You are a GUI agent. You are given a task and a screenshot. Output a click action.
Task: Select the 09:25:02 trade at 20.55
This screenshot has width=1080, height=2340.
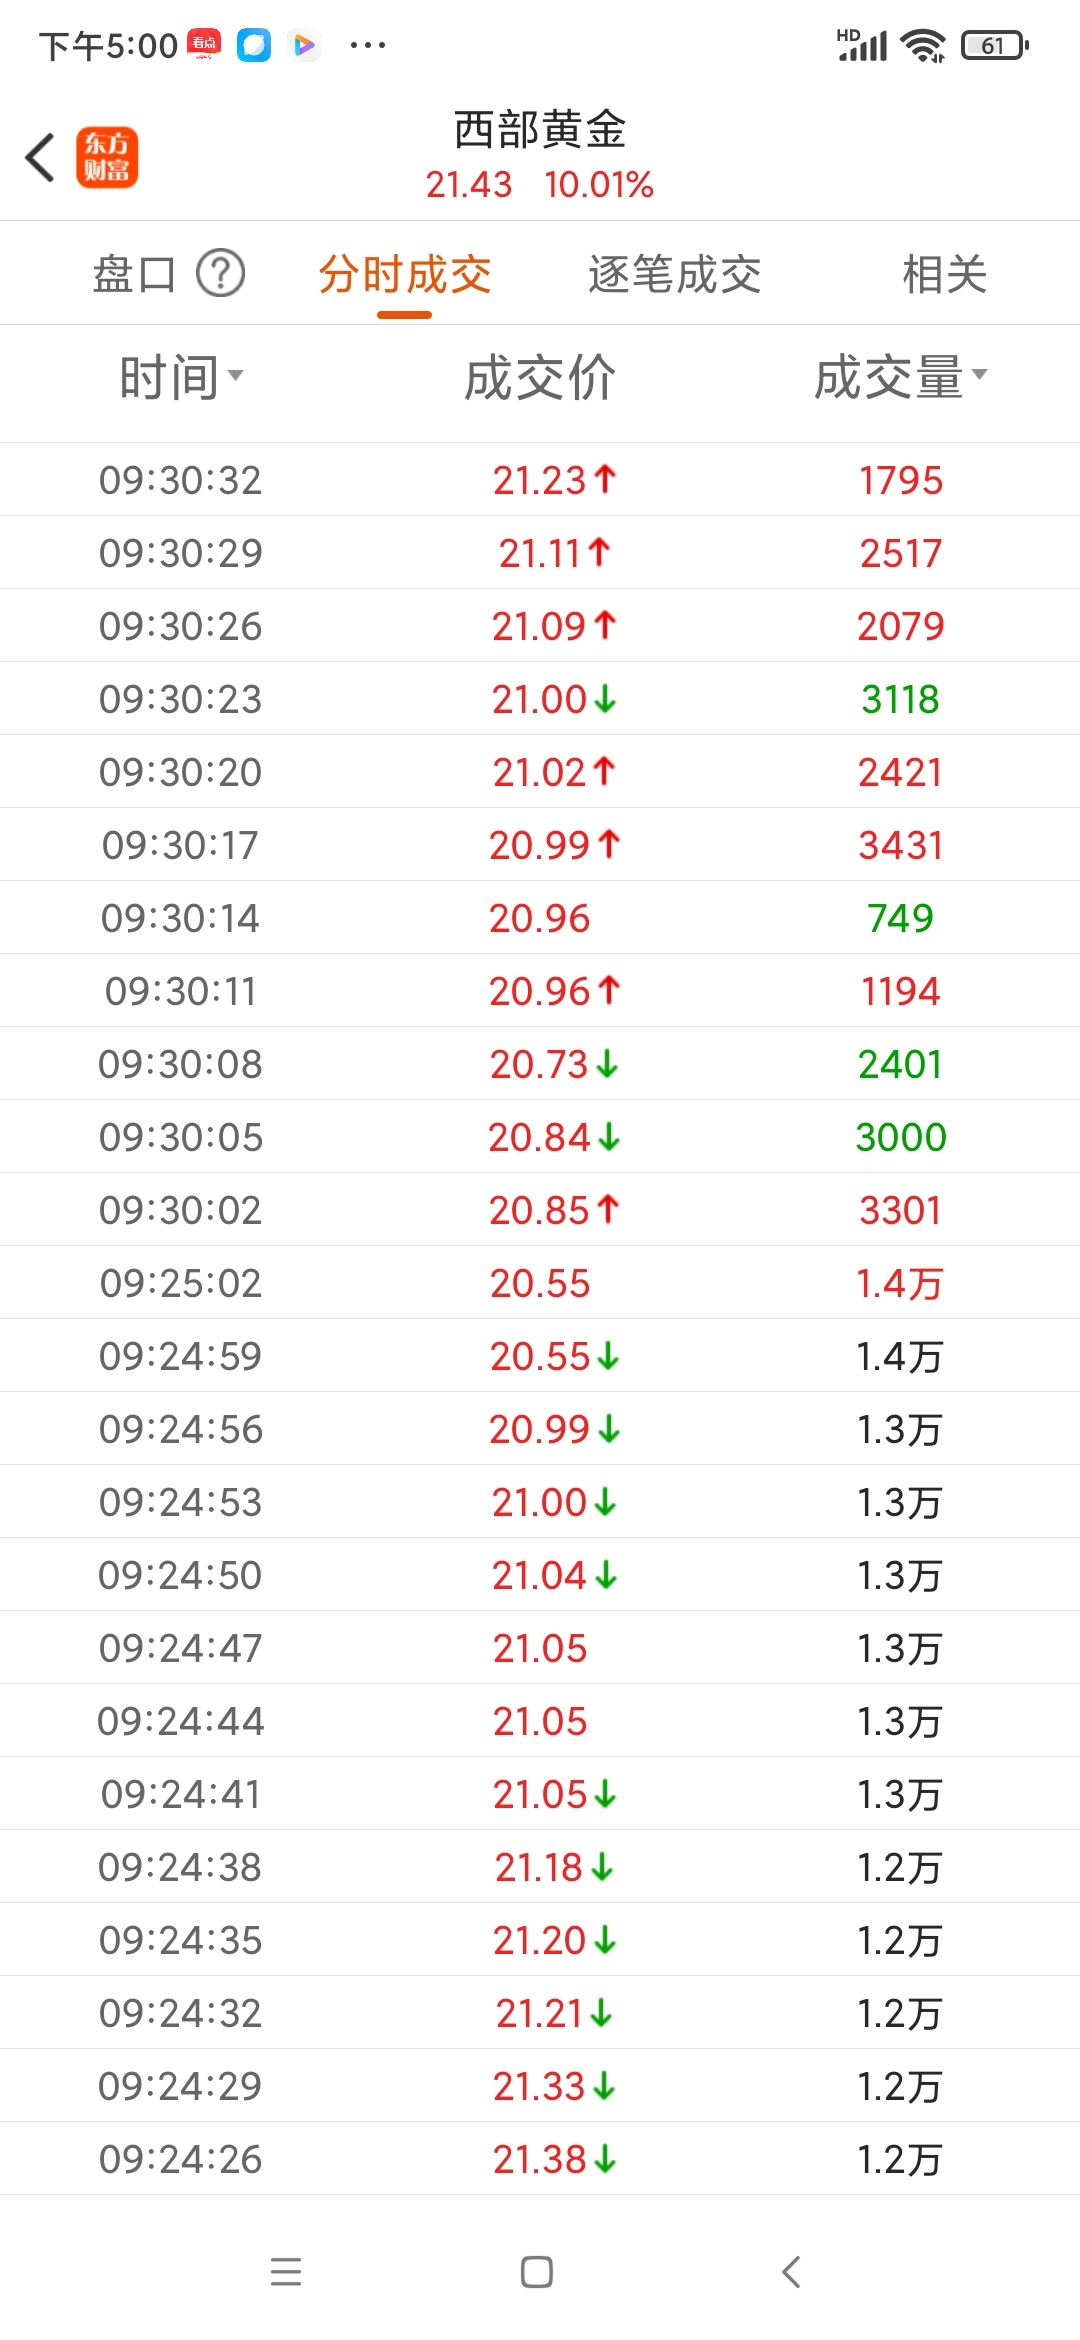(540, 1283)
